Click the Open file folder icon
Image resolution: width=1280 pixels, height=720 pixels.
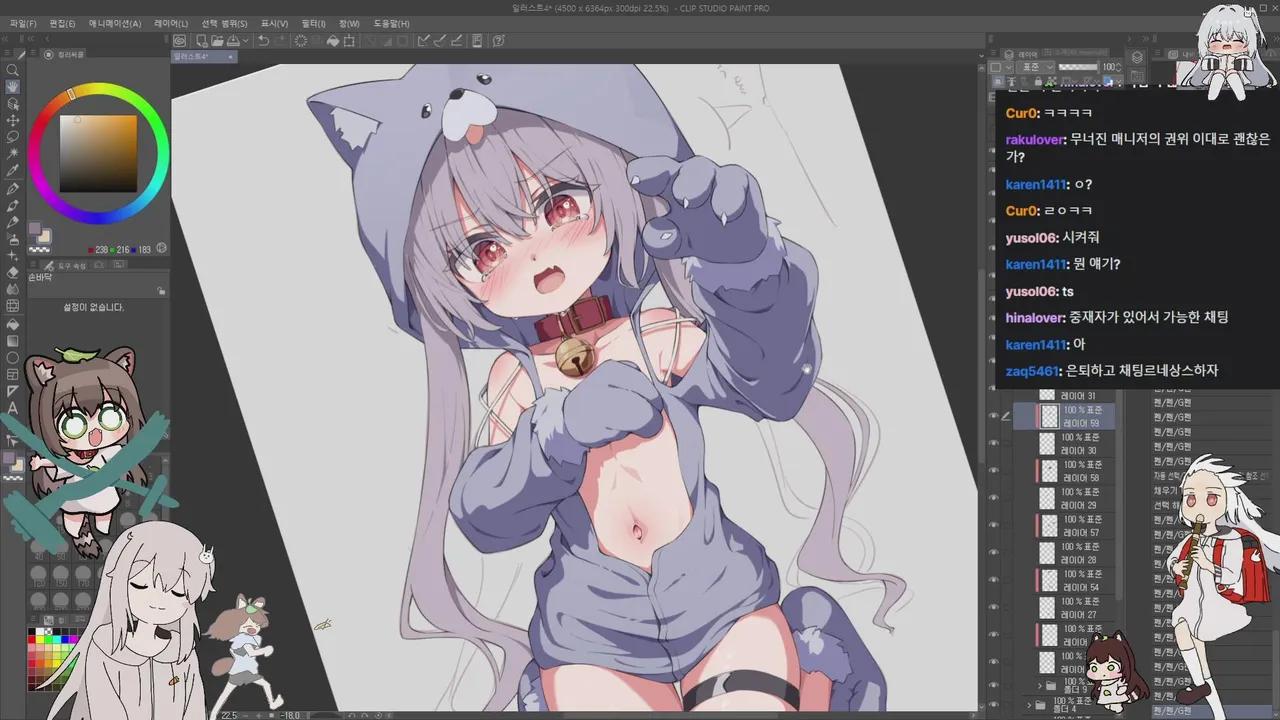click(218, 41)
